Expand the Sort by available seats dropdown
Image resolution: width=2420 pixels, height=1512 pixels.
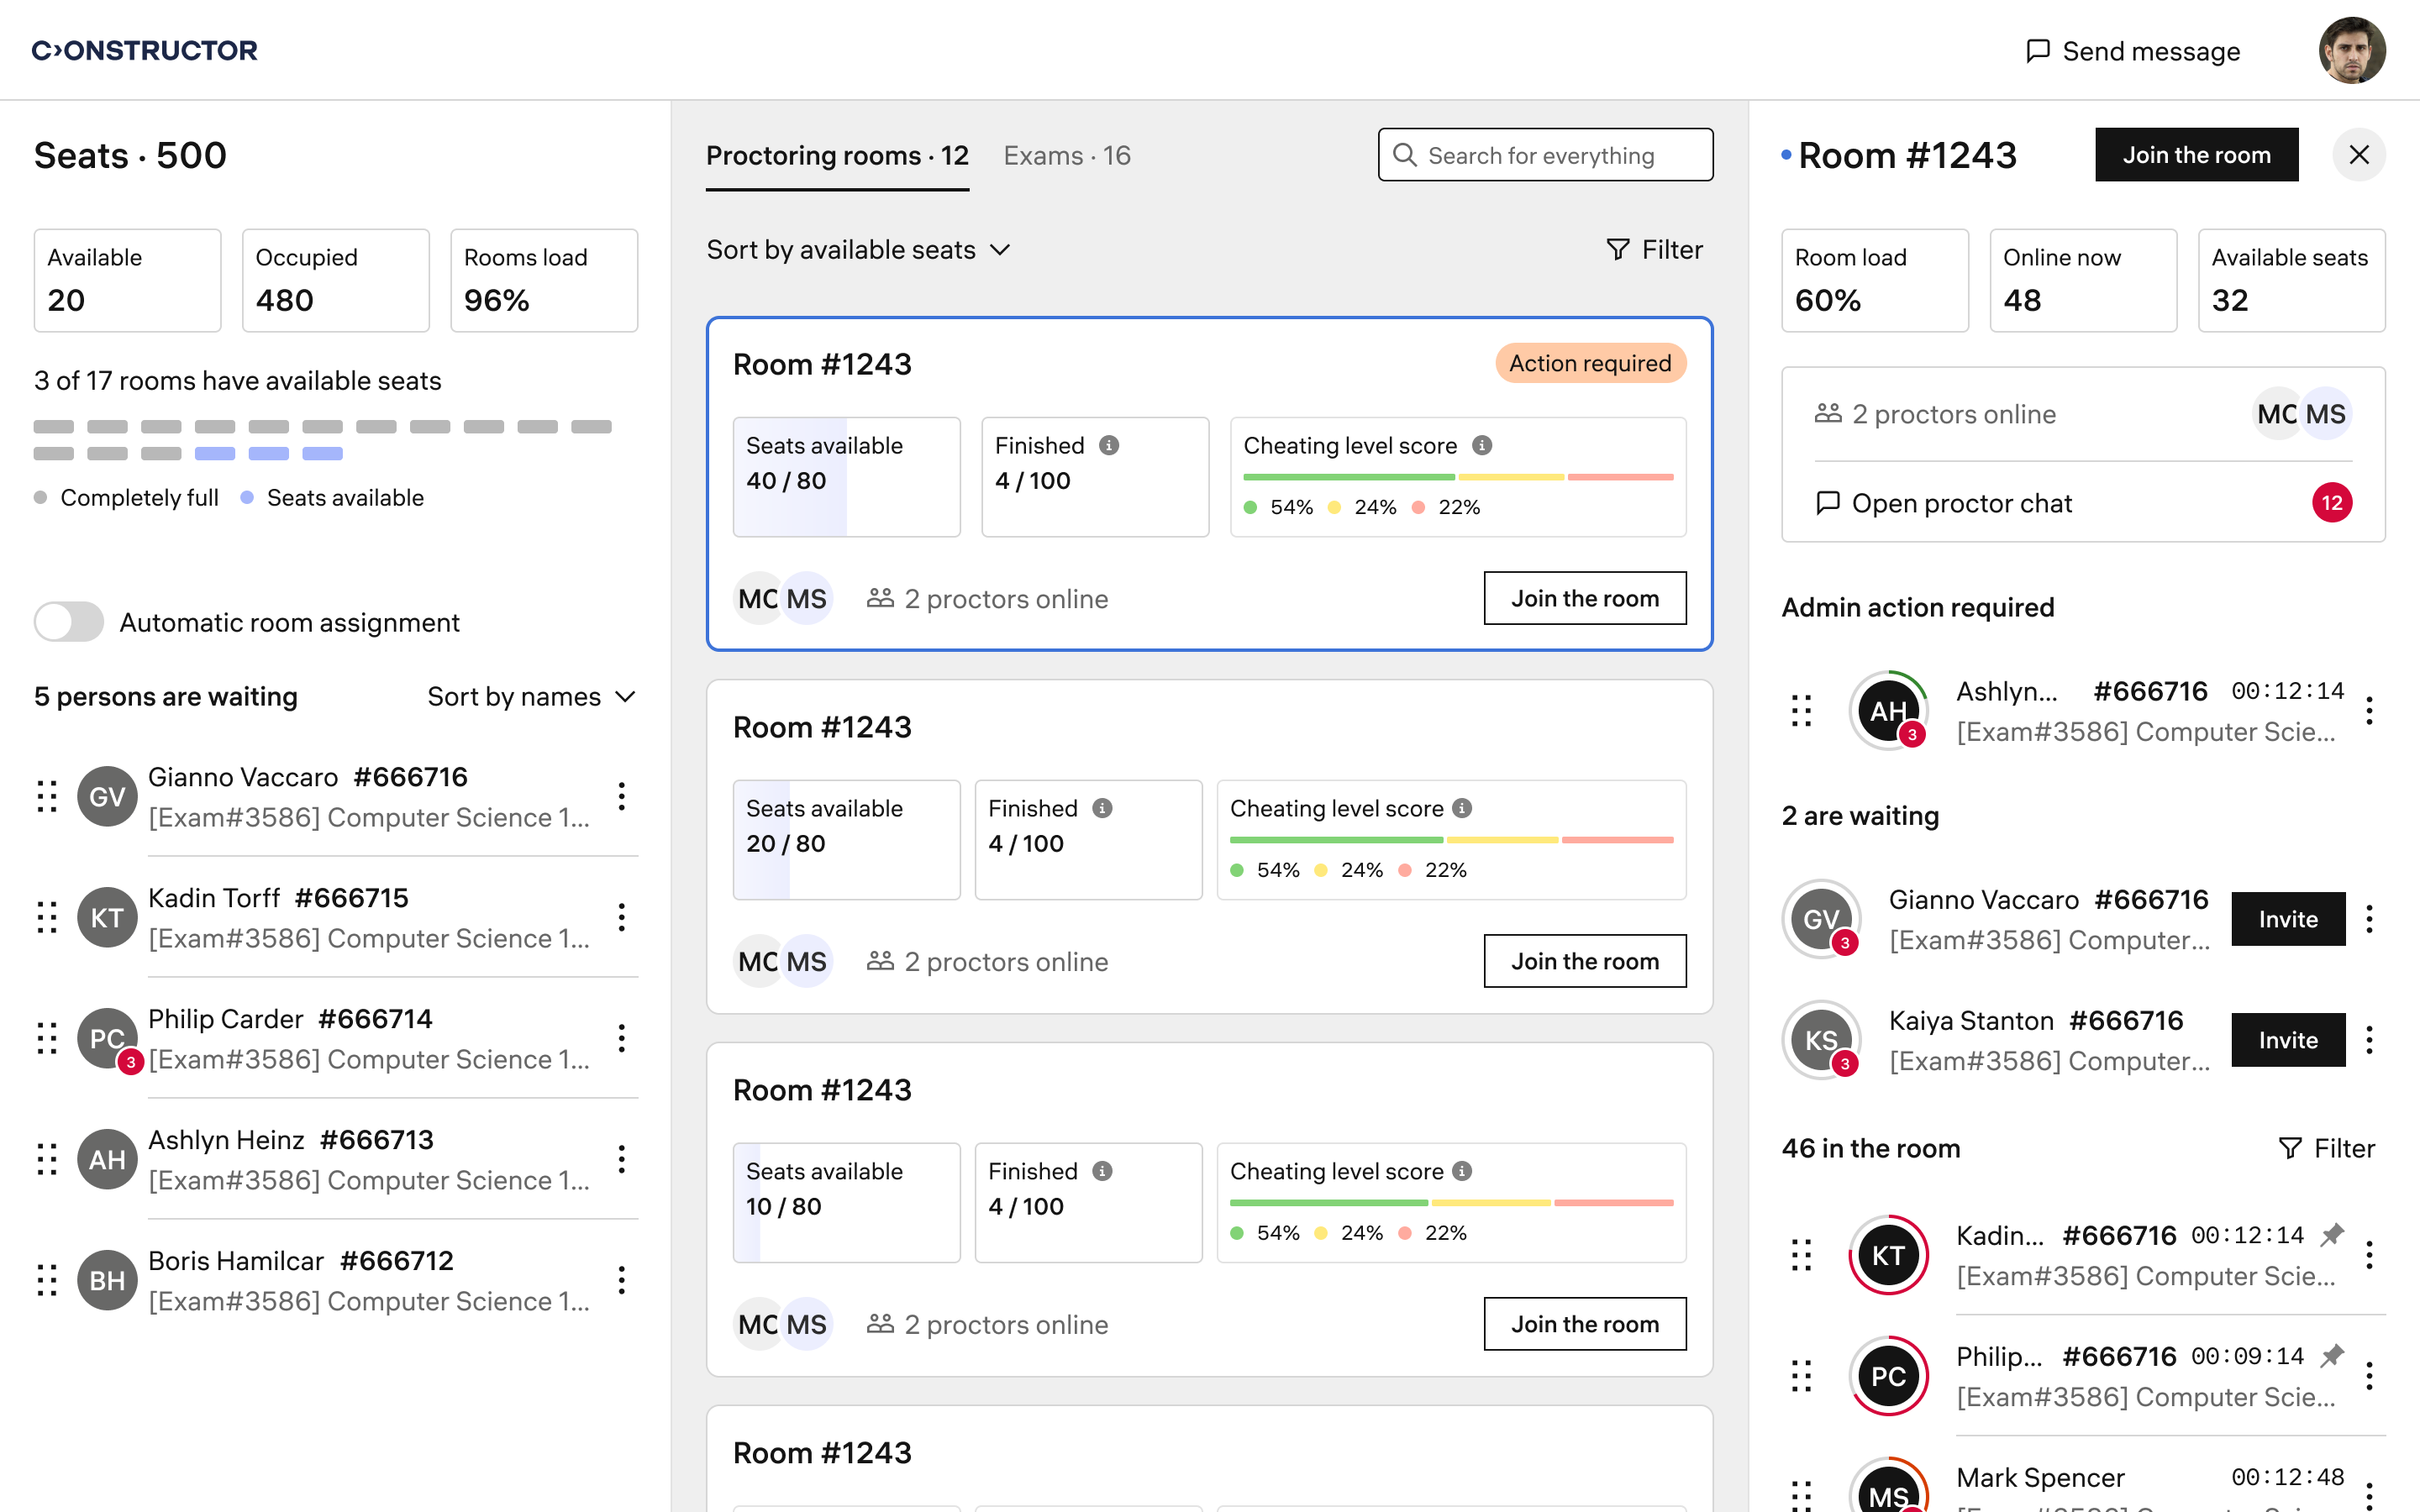click(x=858, y=250)
